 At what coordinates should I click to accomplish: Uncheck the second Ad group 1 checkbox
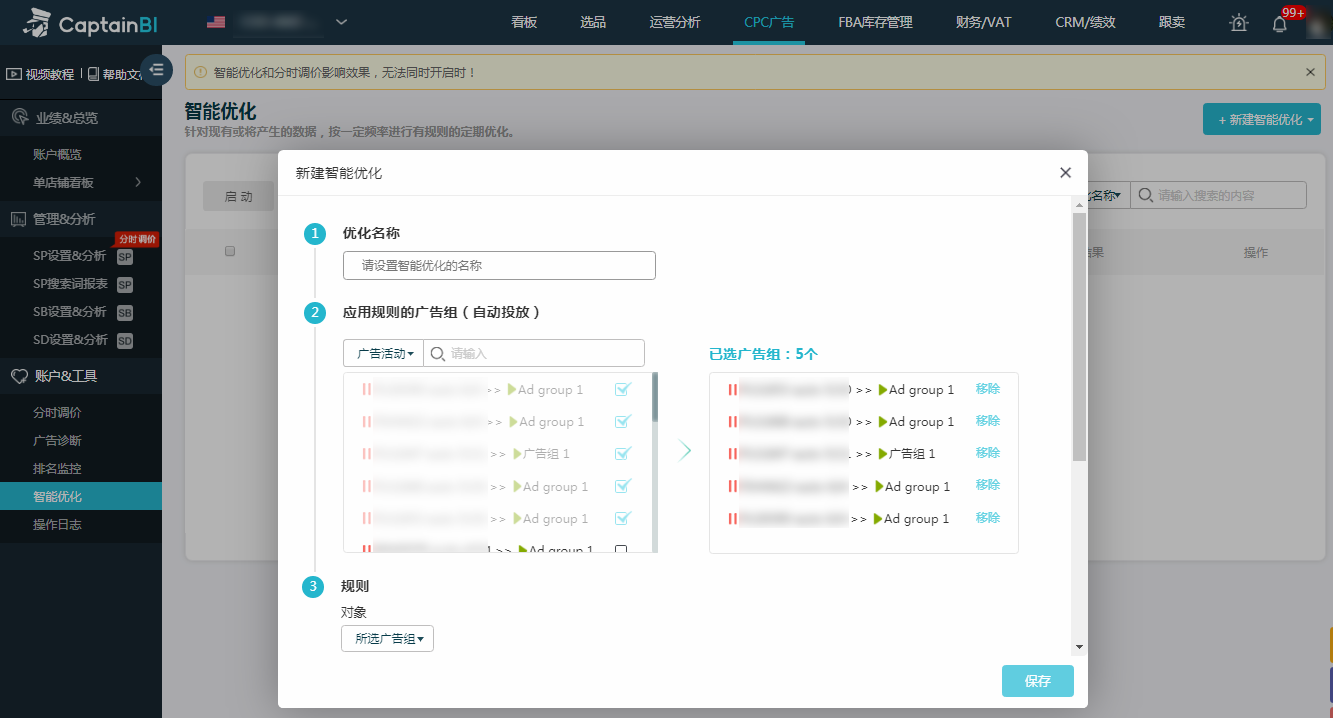[x=623, y=421]
